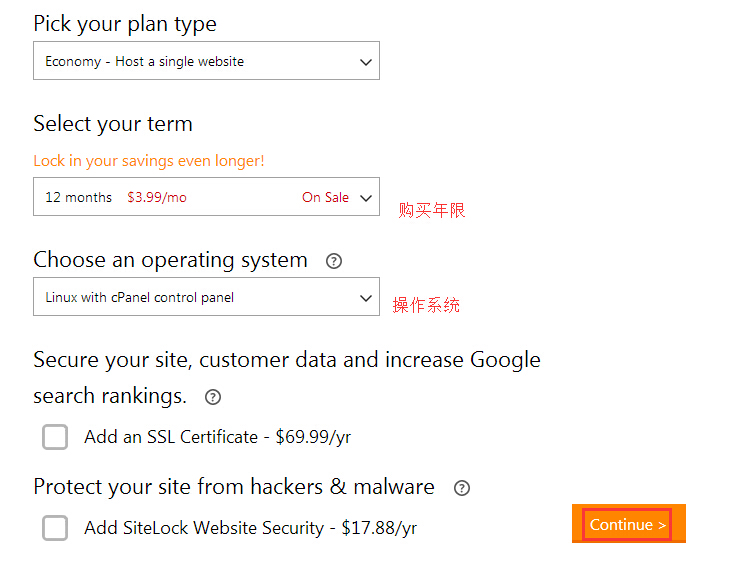This screenshot has width=756, height=575.
Task: Click the $3.99/mo price in term box
Action: point(157,198)
